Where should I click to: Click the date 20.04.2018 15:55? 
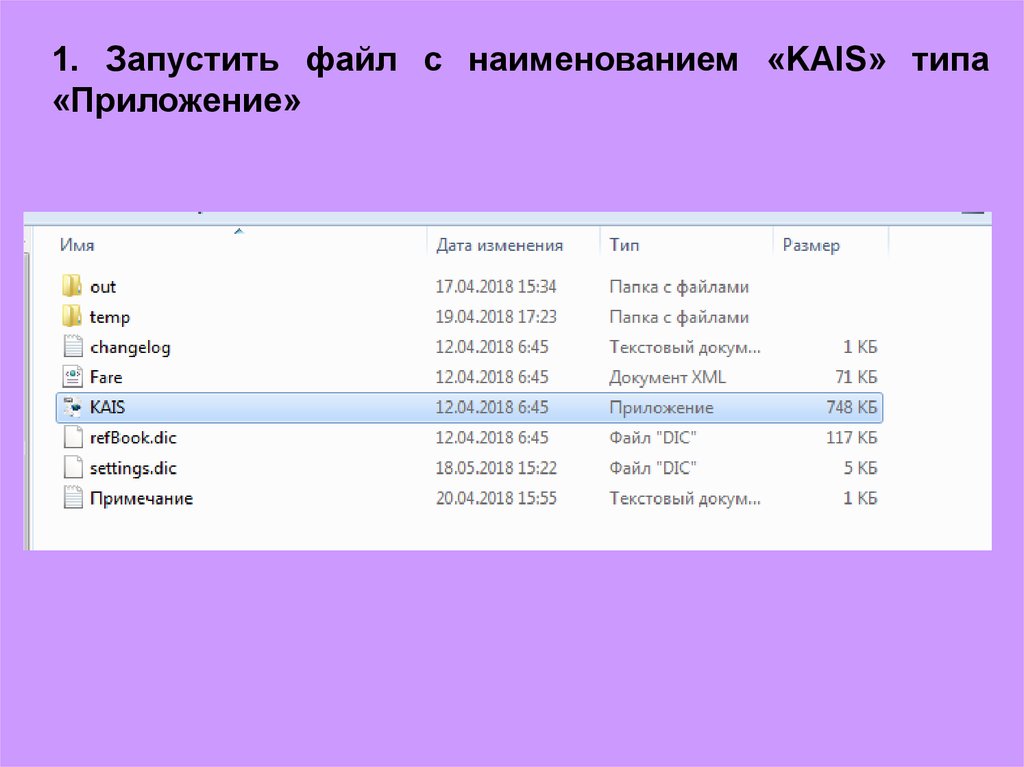tap(496, 498)
